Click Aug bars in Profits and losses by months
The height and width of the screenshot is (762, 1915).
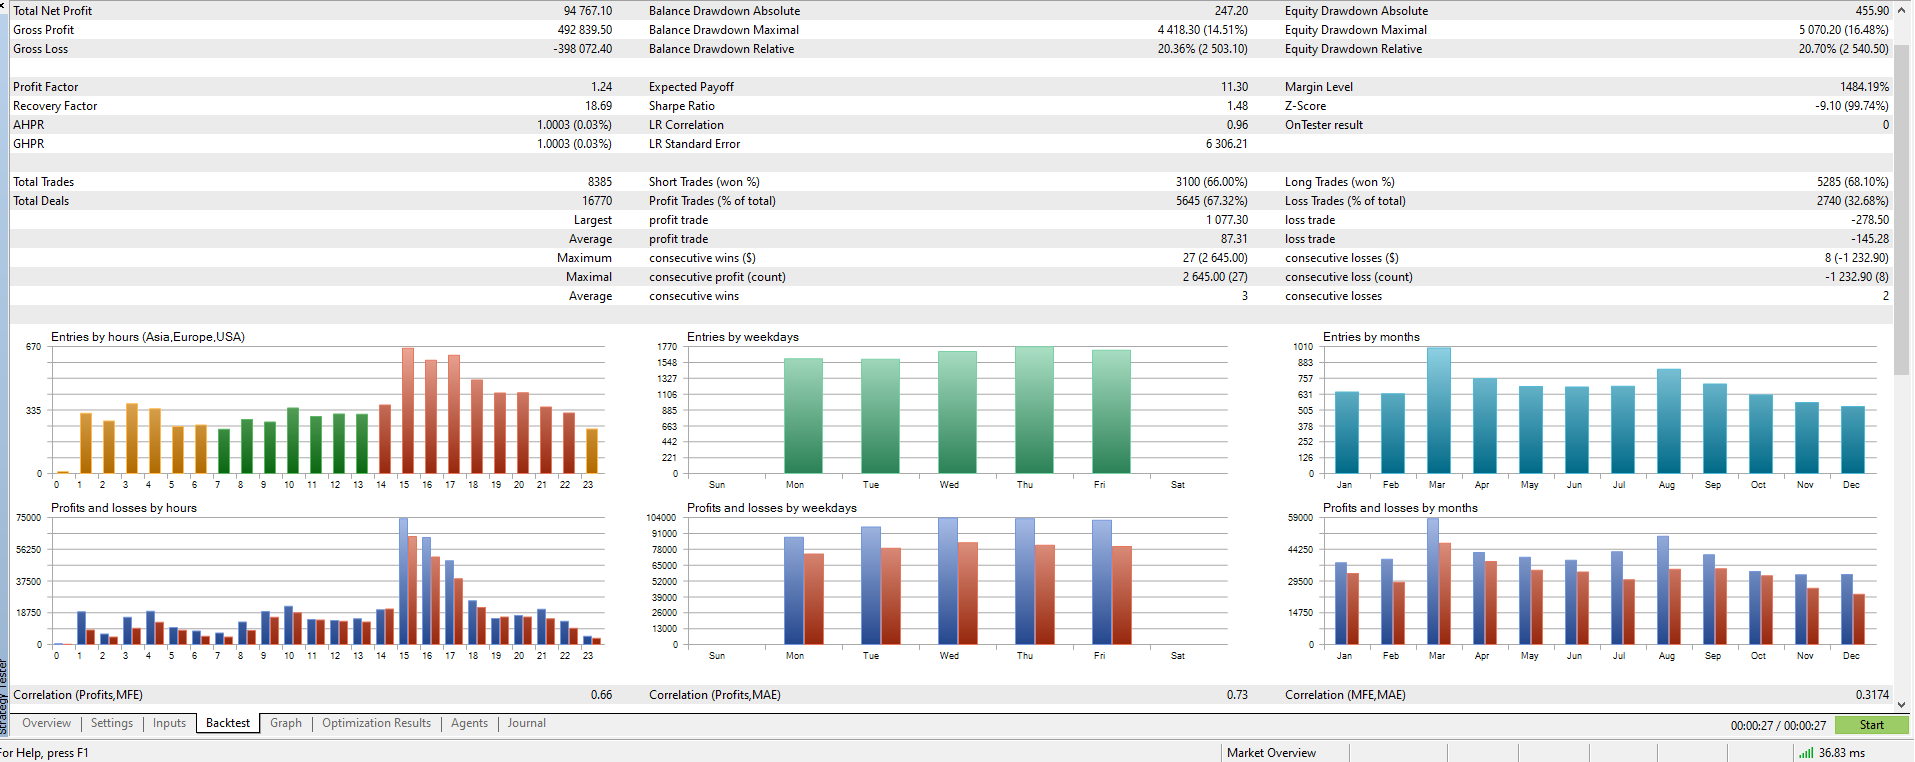click(1668, 590)
